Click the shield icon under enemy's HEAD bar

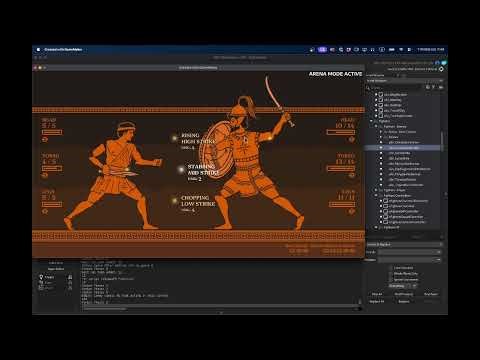point(351,139)
